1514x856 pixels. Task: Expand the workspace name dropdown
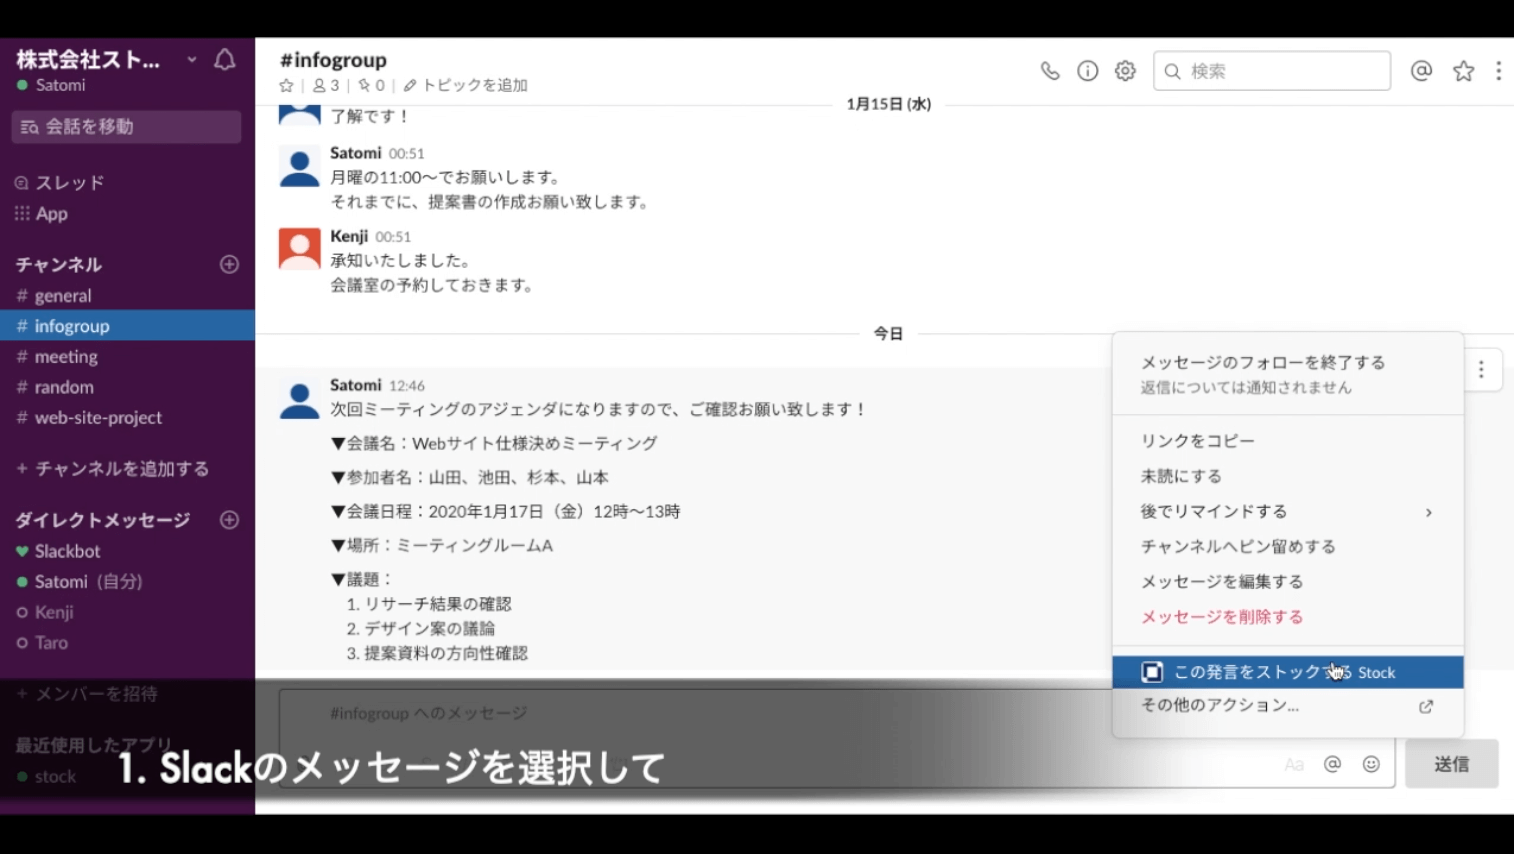191,60
